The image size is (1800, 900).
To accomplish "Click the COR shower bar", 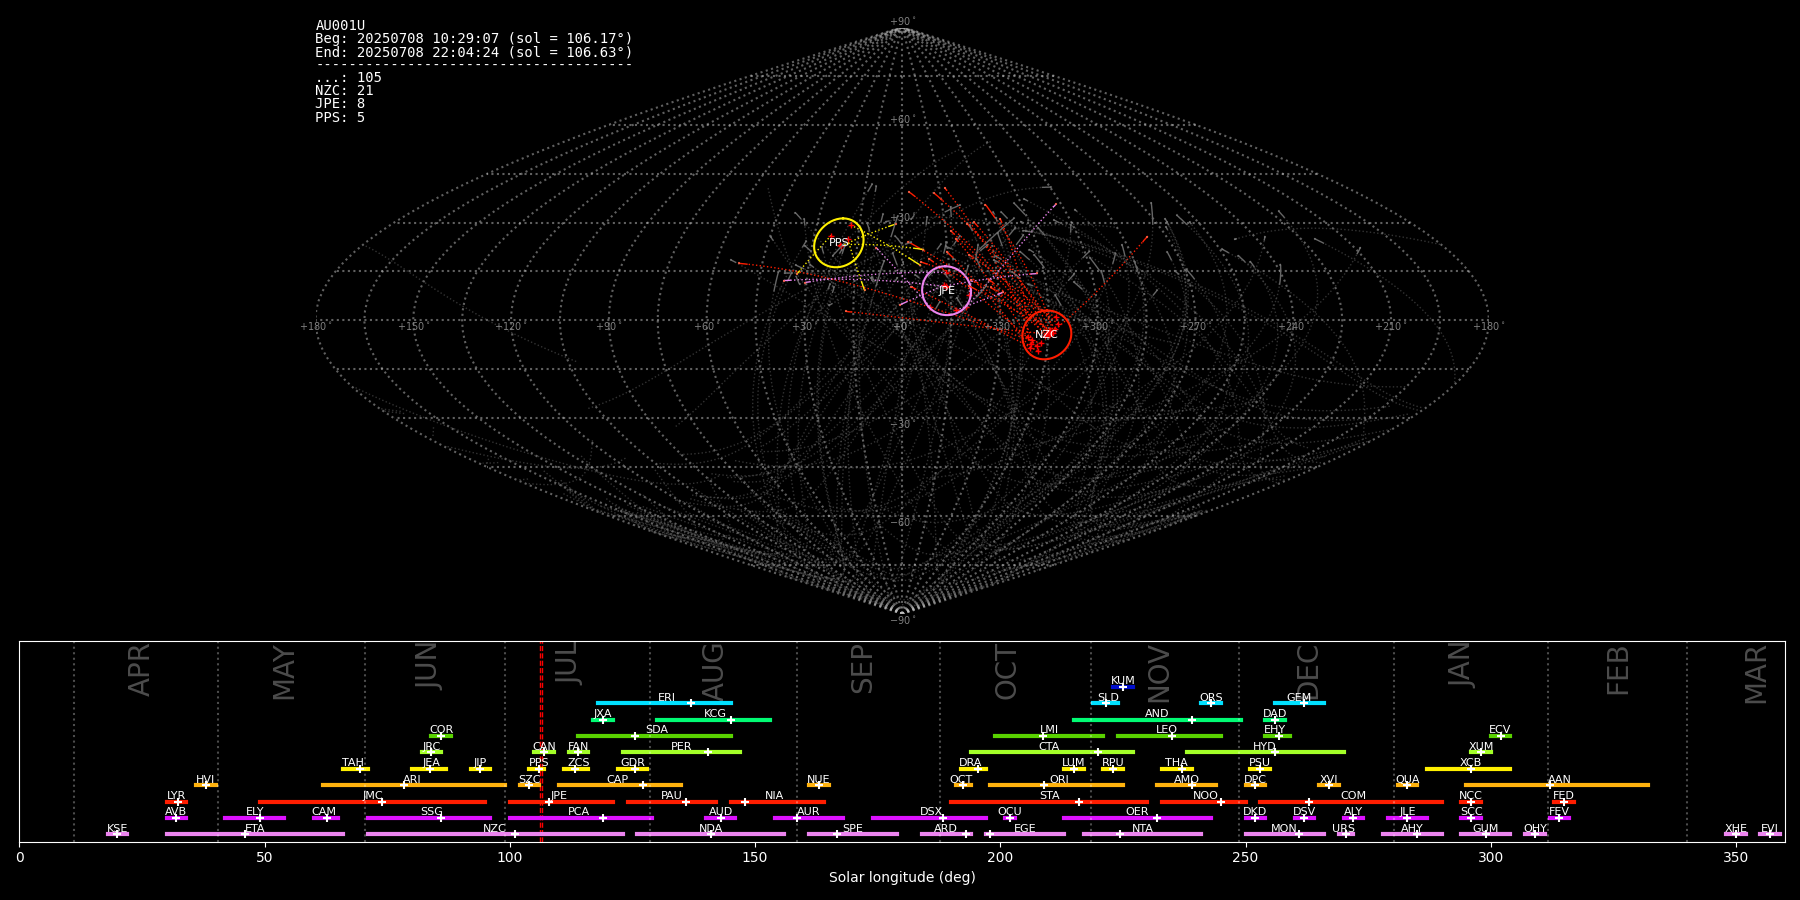I will click(441, 736).
